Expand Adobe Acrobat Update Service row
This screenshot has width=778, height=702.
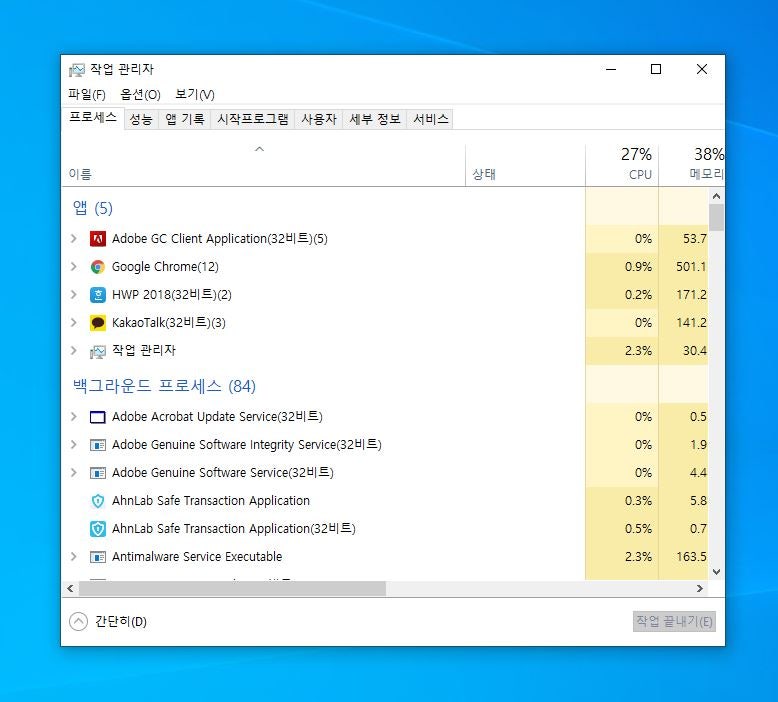pos(74,417)
